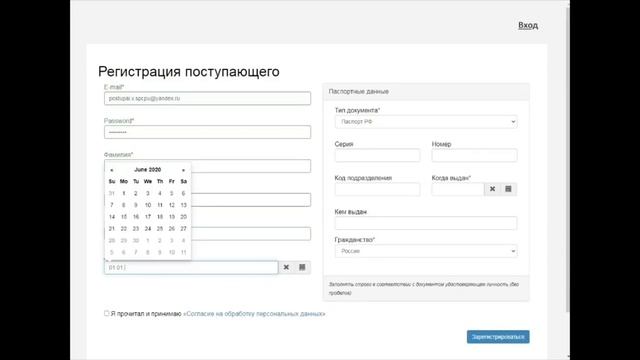Clear the birth date field with the X icon

(x=286, y=267)
